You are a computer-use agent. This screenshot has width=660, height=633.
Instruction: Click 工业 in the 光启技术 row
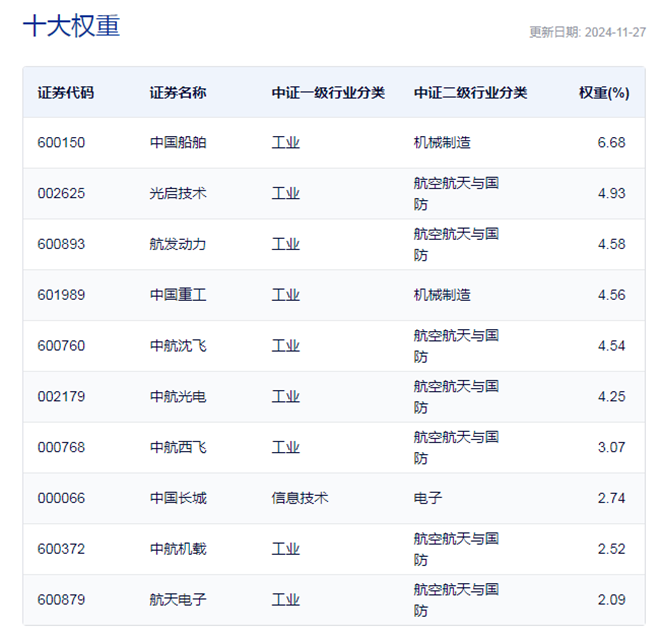point(285,194)
